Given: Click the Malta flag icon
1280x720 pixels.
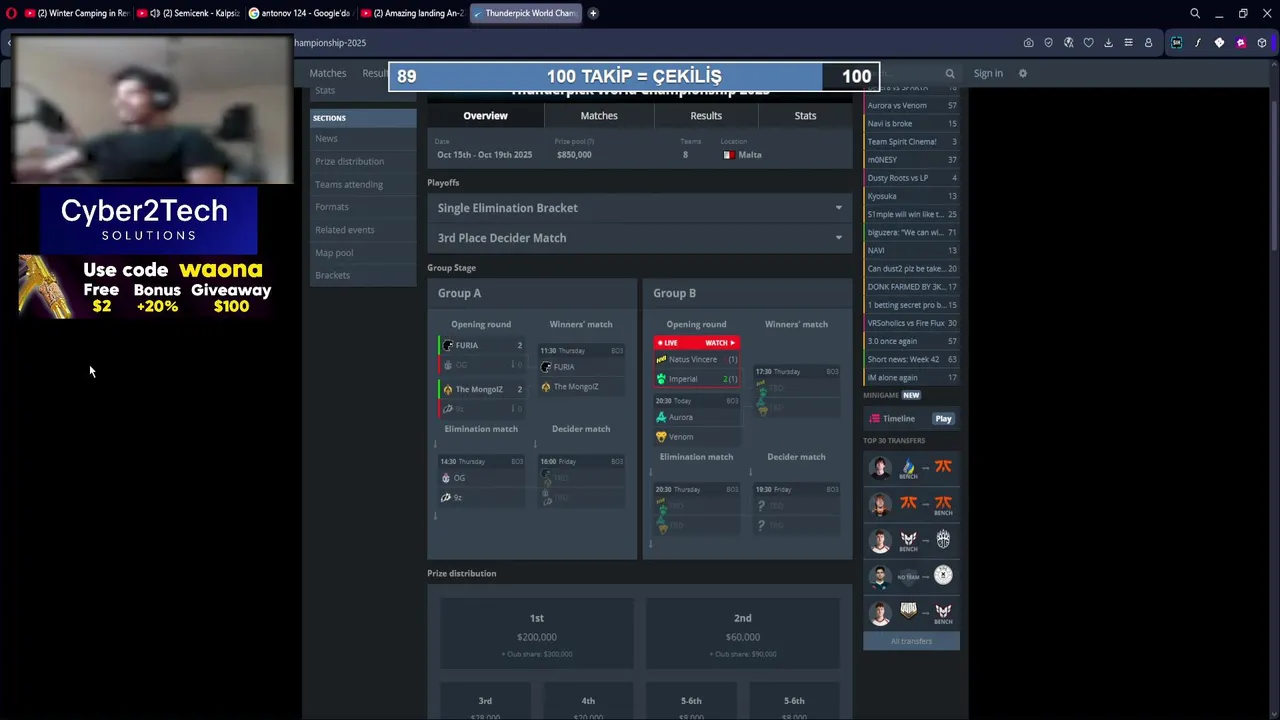Looking at the screenshot, I should tap(728, 155).
